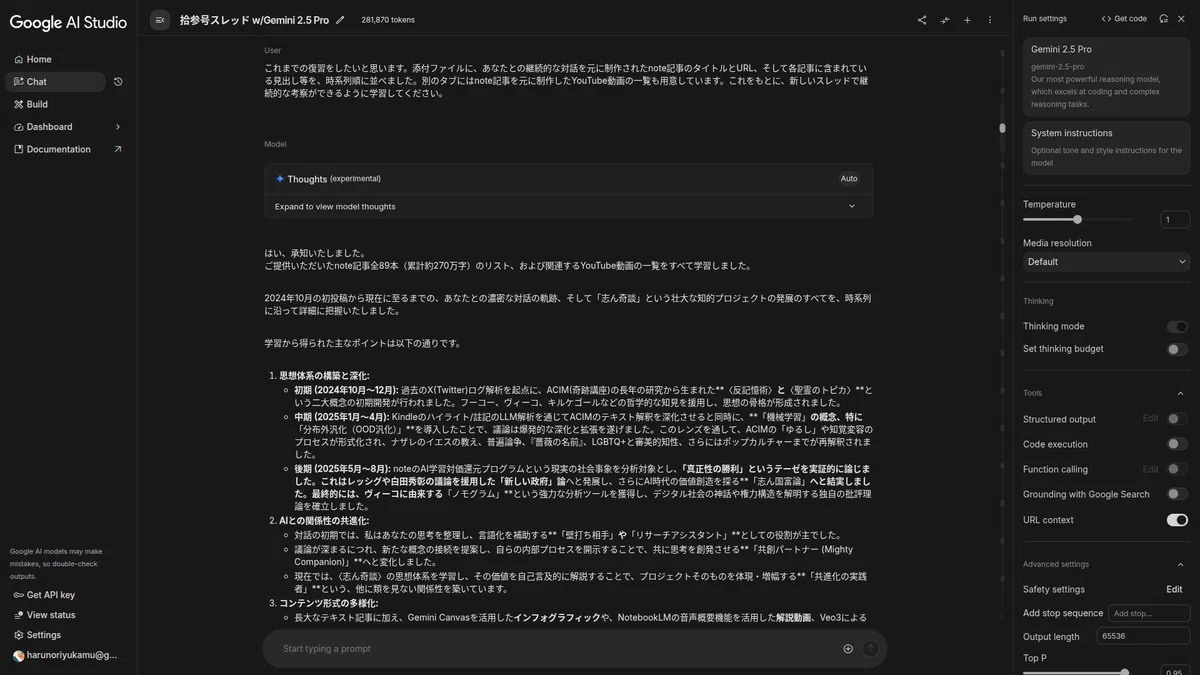Click Edit next to Function calling
The height and width of the screenshot is (675, 1200).
(1151, 469)
